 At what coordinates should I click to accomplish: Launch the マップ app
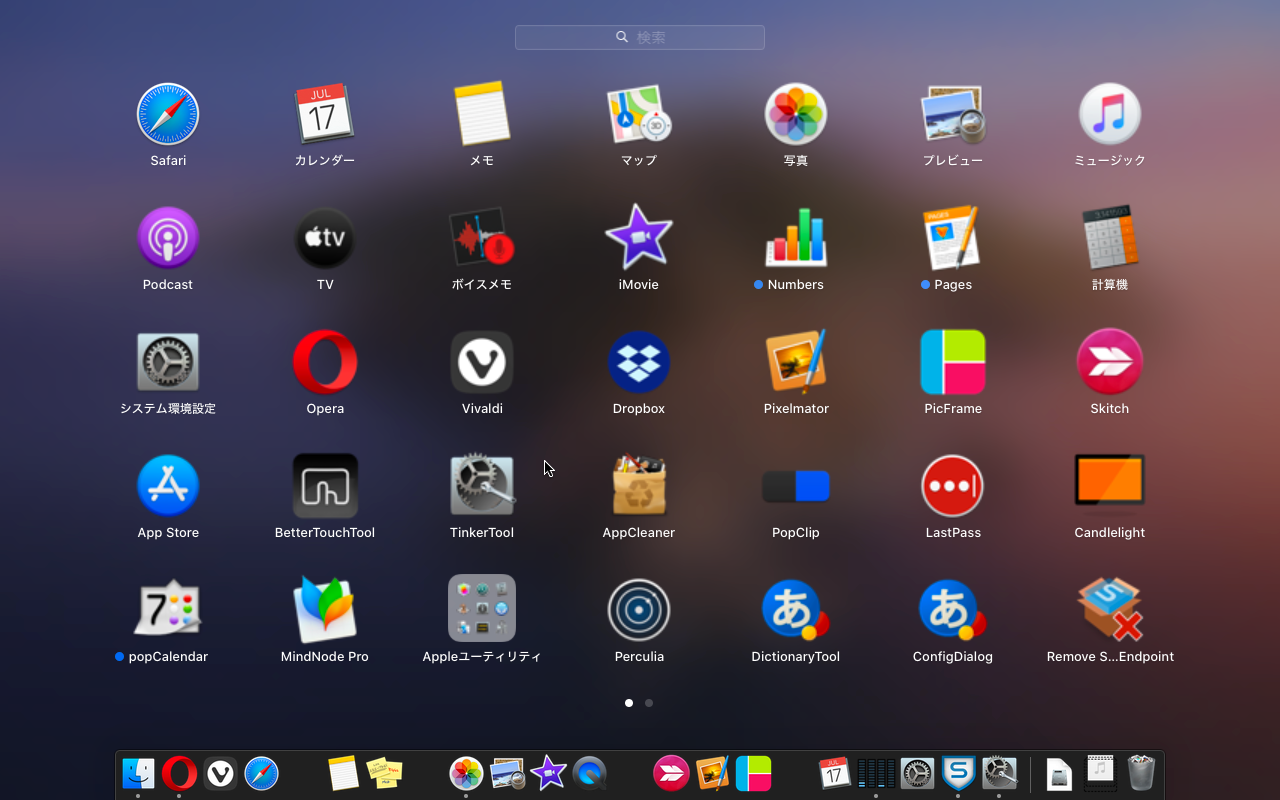point(639,114)
